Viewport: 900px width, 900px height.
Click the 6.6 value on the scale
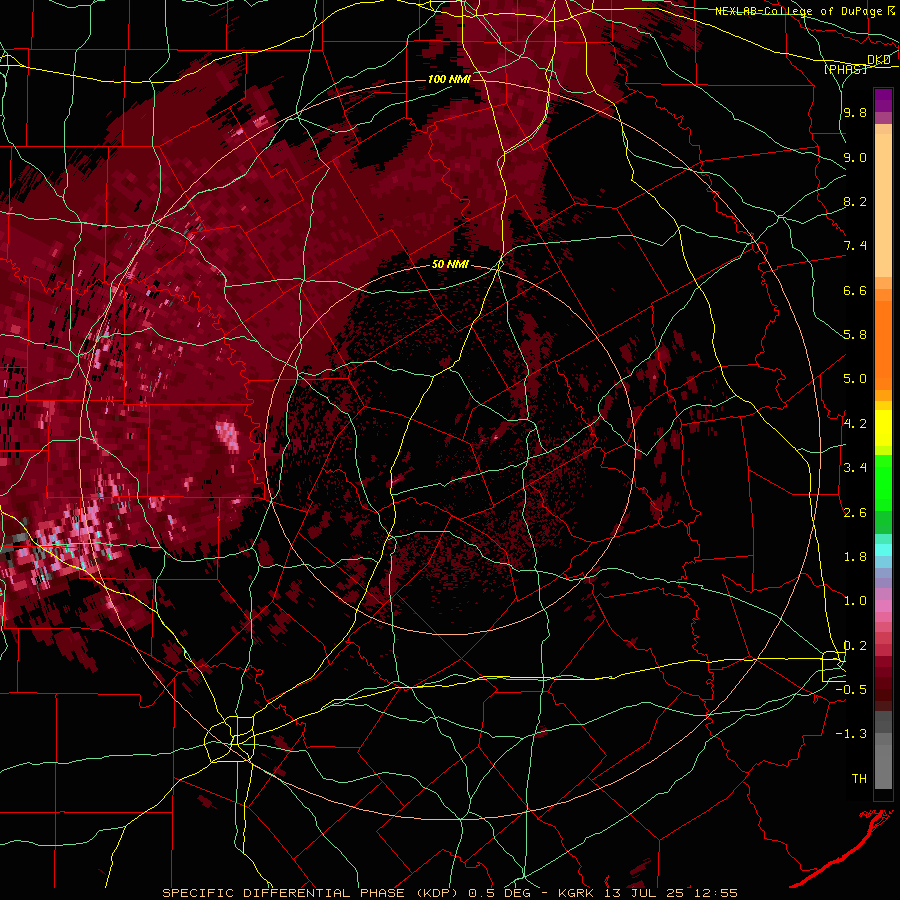pos(855,290)
